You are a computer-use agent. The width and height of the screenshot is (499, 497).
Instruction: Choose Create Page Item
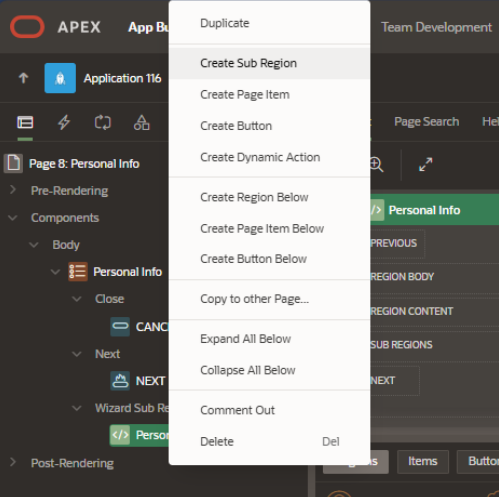coord(269,95)
